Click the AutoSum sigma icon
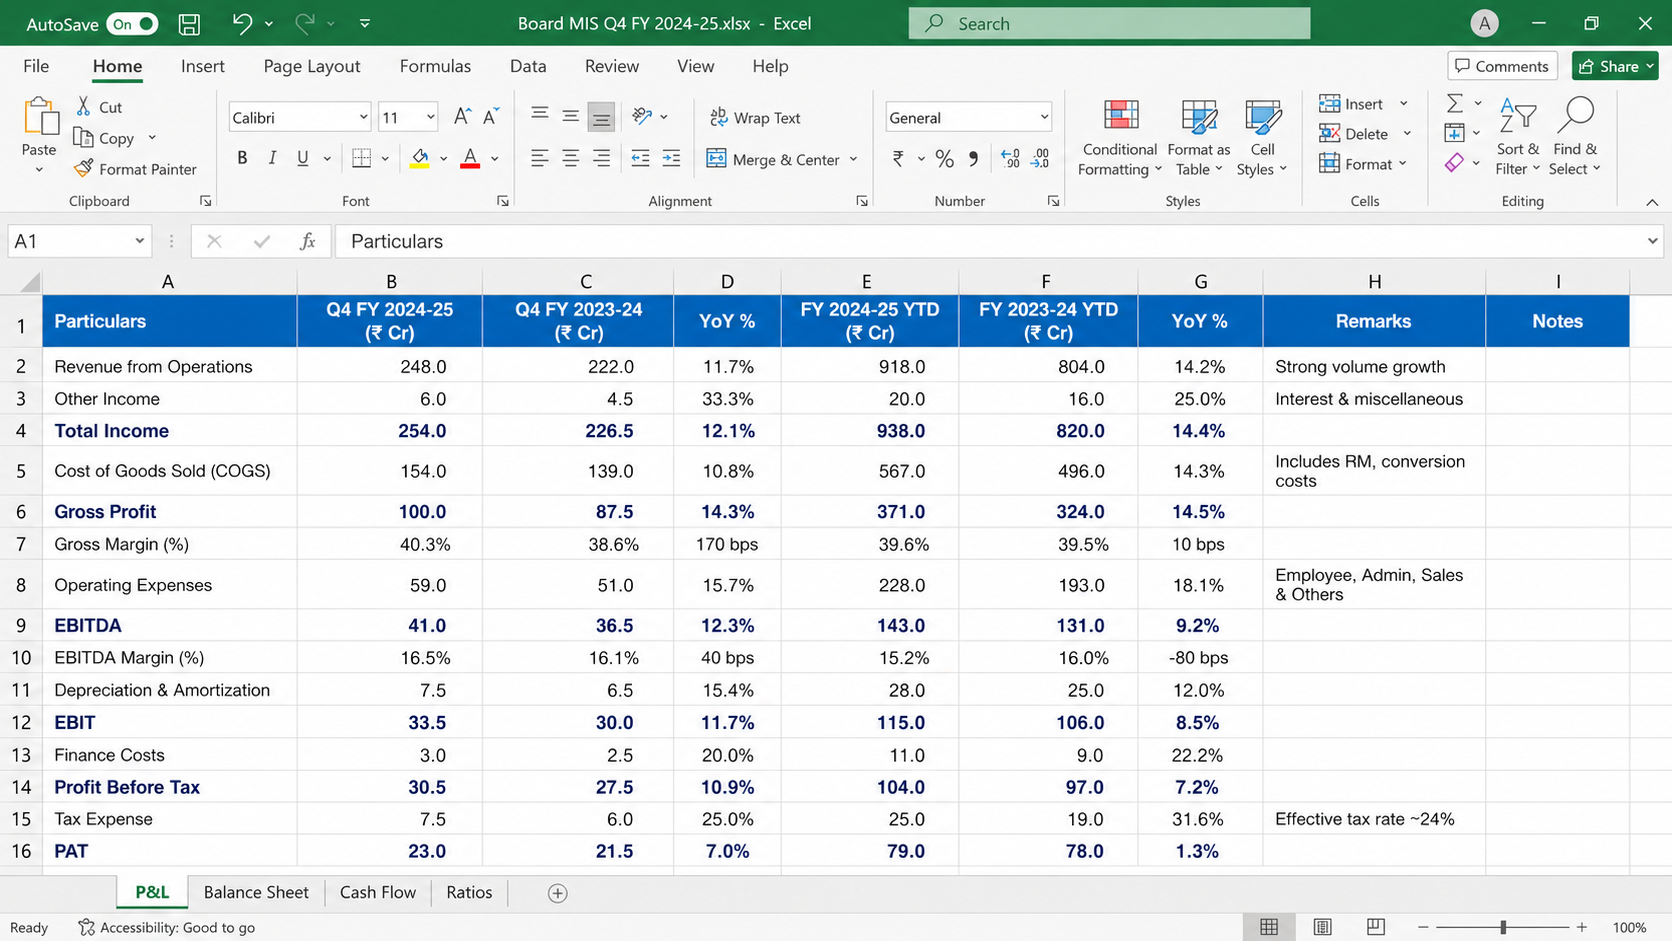The width and height of the screenshot is (1672, 941). click(x=1455, y=103)
